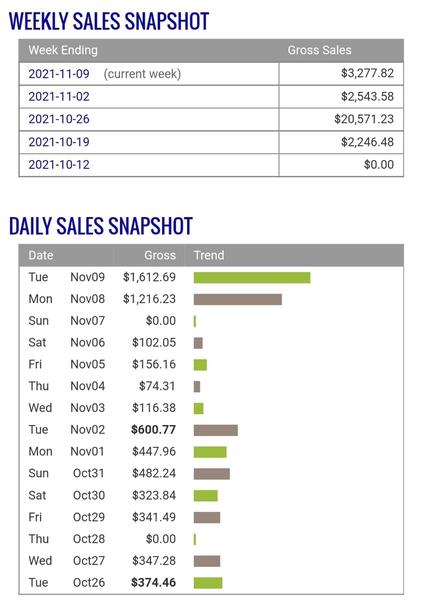Open the 2021-10-12 week ending link
Screen dimensions: 428x600
(59, 165)
